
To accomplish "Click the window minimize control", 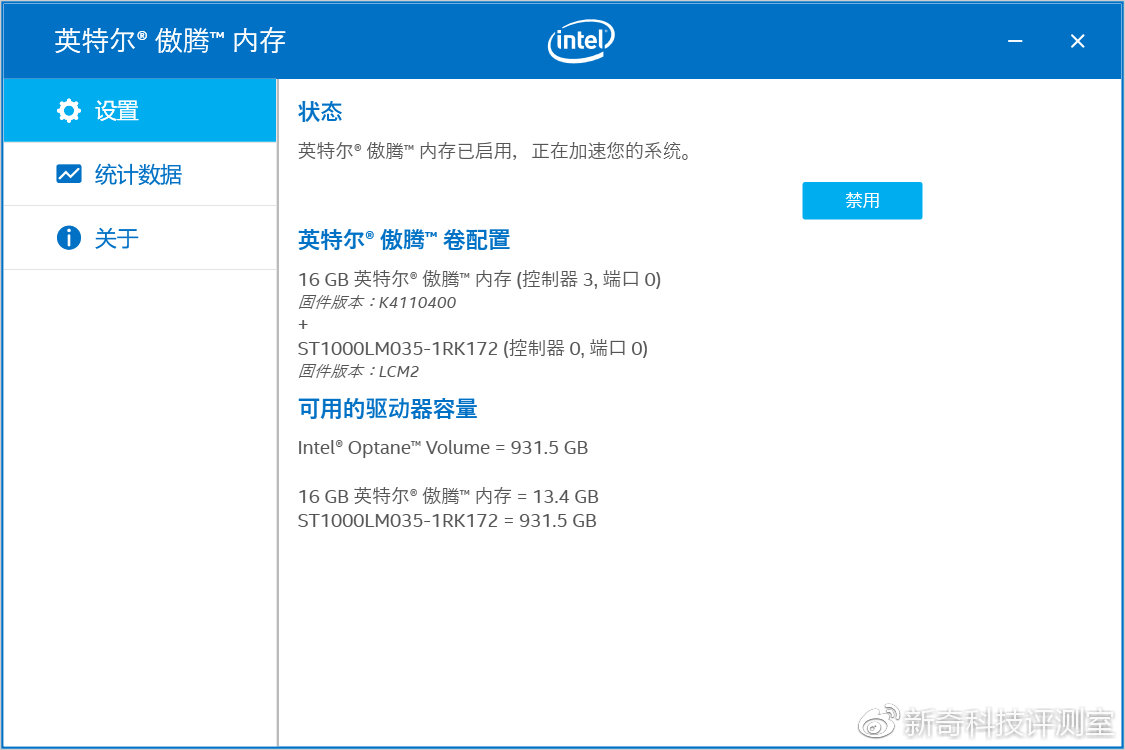I will [x=1014, y=41].
